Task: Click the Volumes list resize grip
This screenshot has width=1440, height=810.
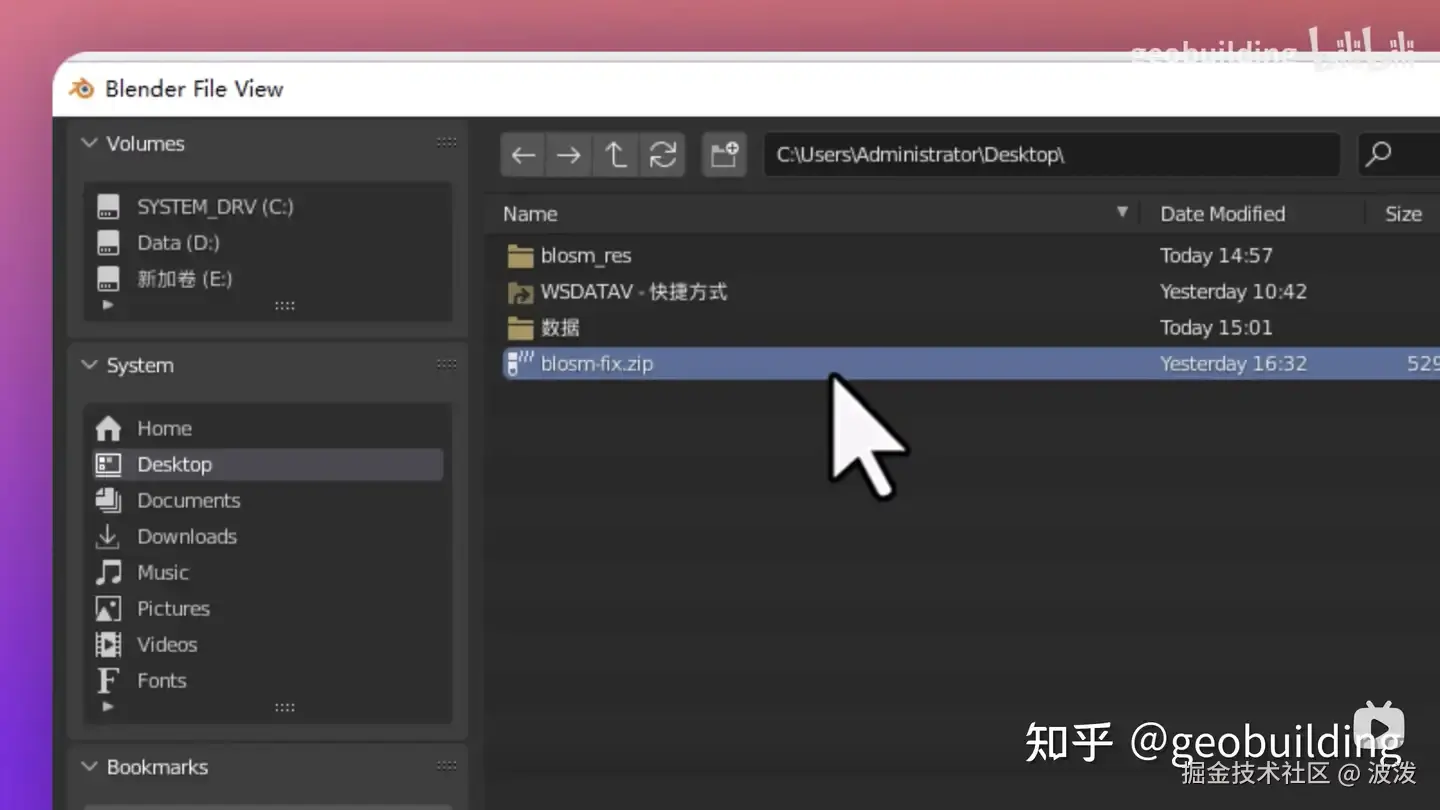Action: pyautogui.click(x=285, y=306)
